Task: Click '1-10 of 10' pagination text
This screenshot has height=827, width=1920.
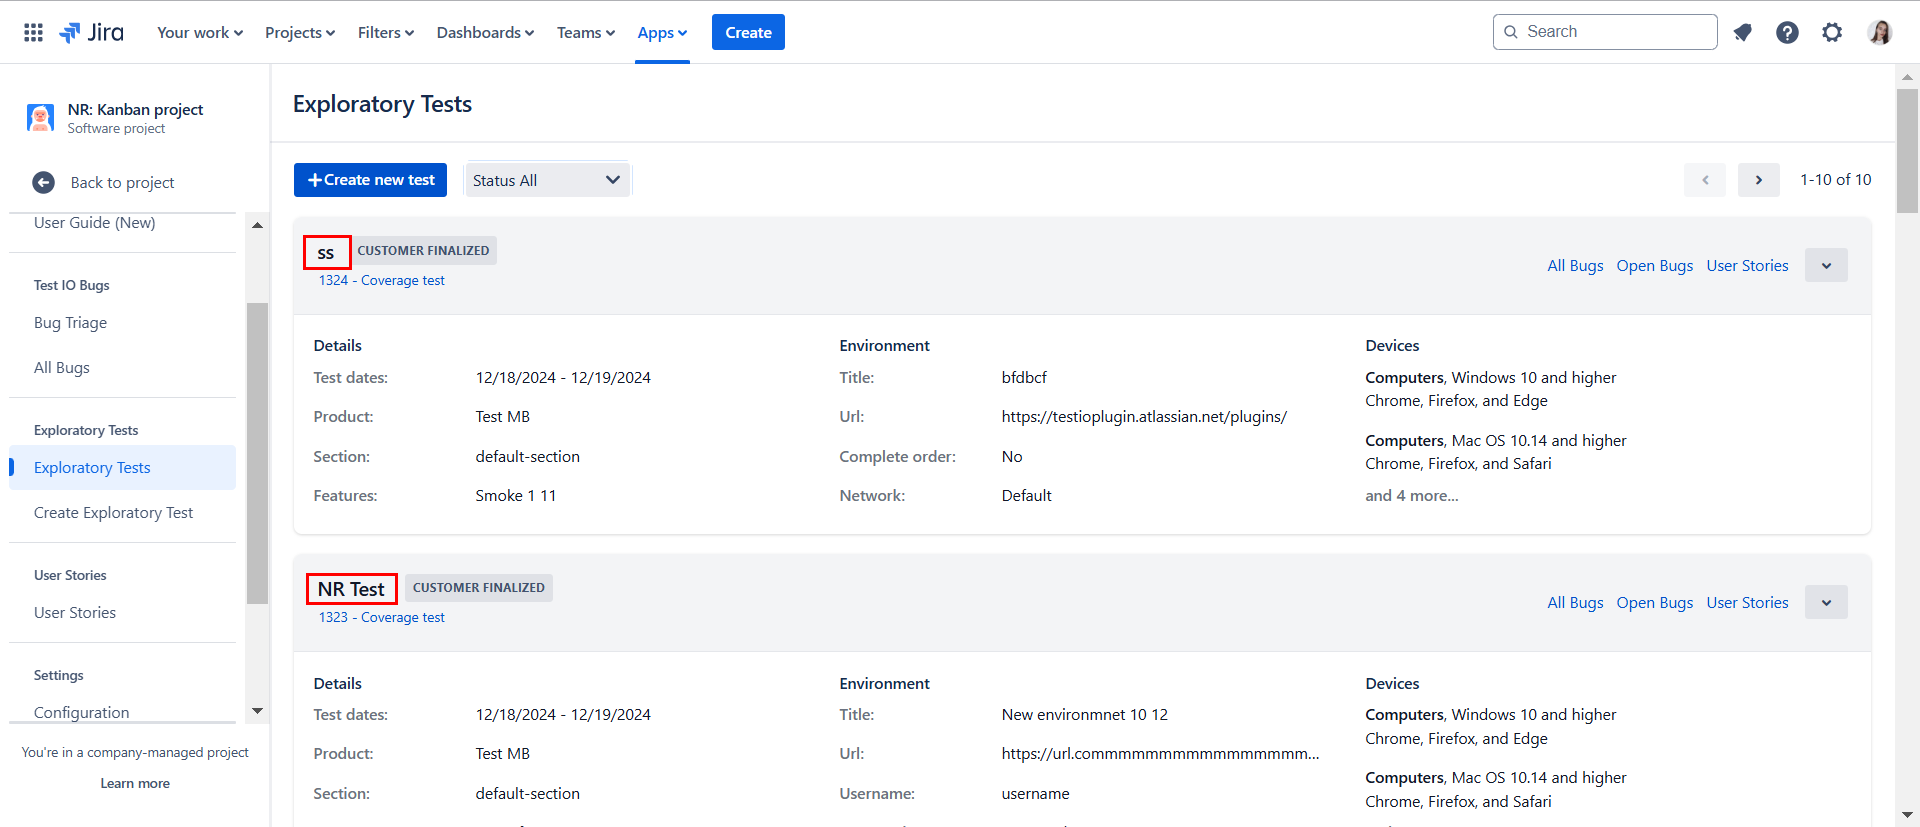Action: 1836,180
